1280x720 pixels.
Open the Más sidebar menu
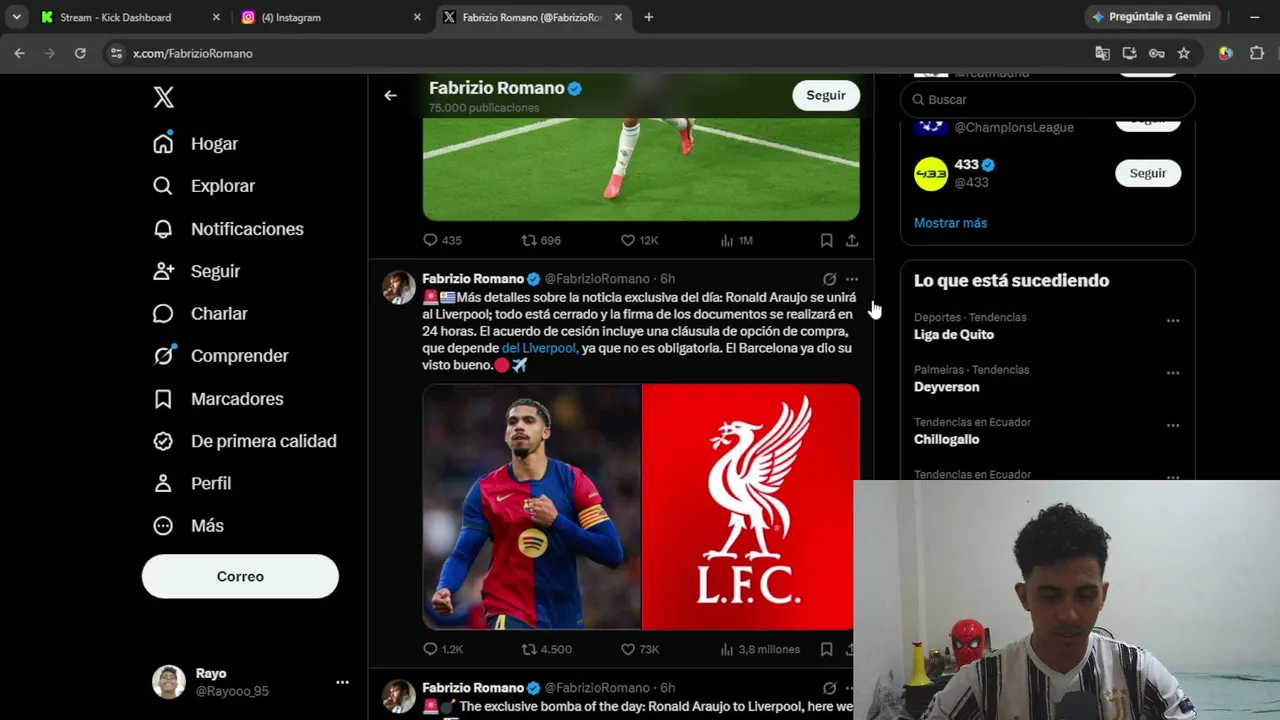tap(188, 526)
